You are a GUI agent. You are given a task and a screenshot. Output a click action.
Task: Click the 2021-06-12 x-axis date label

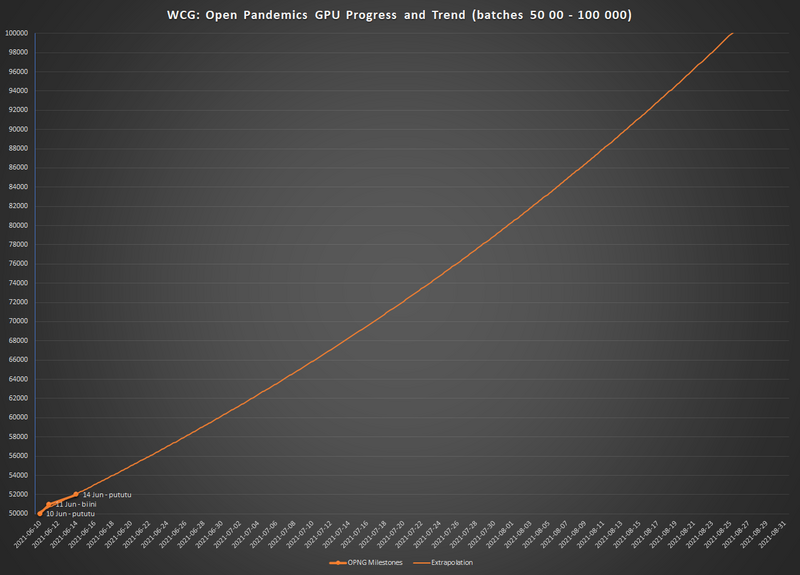tap(46, 534)
